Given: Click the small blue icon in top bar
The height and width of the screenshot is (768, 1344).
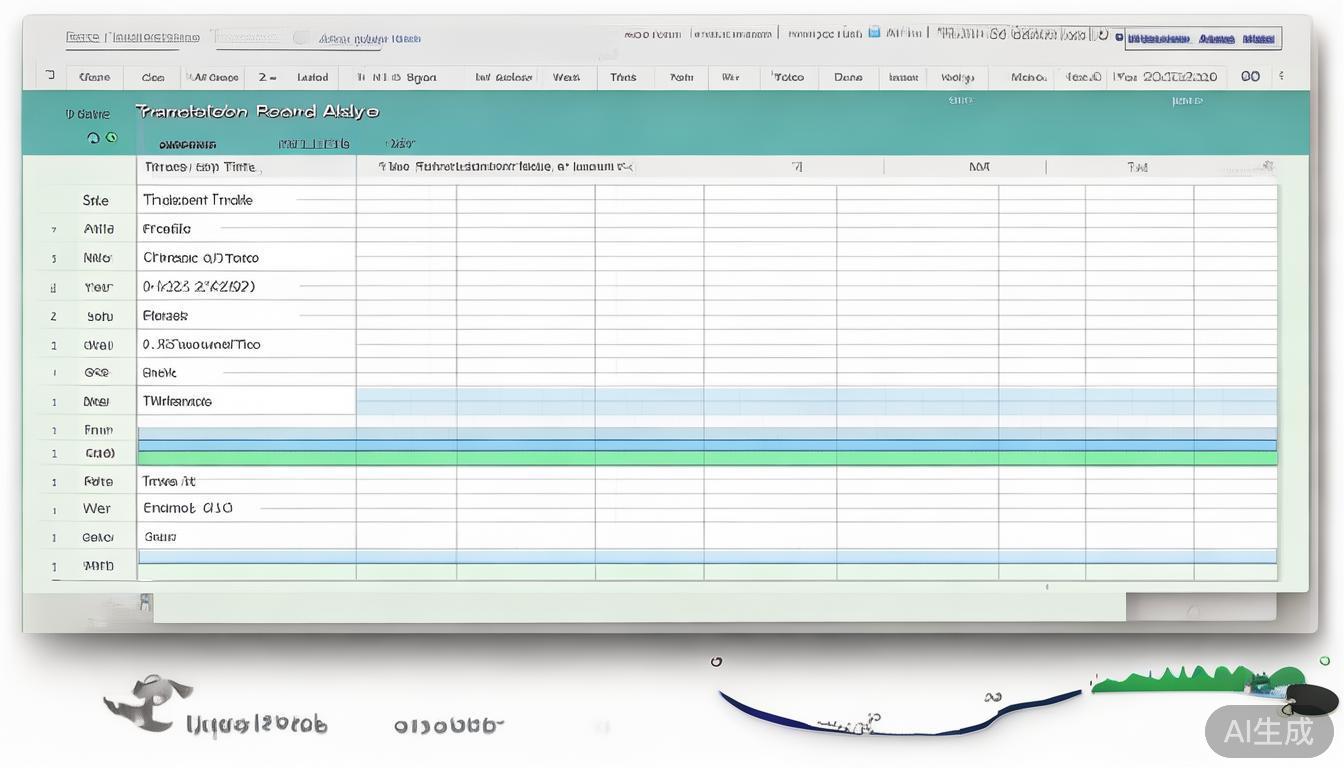Looking at the screenshot, I should tap(874, 32).
